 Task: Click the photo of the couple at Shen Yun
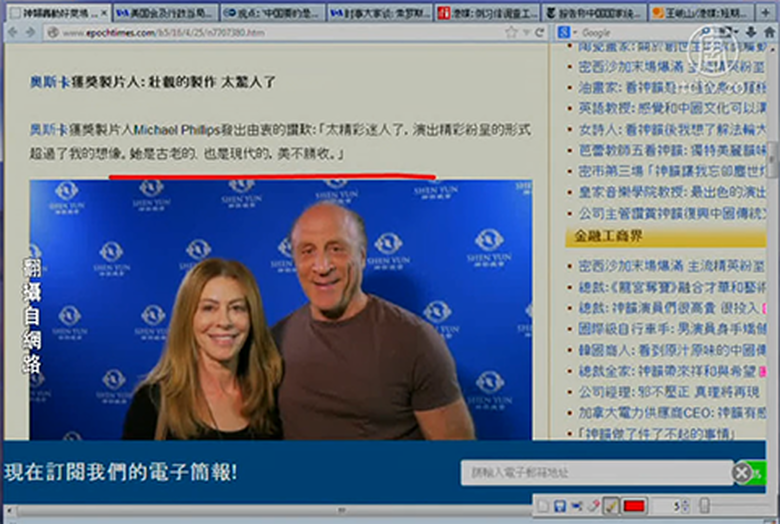click(280, 310)
